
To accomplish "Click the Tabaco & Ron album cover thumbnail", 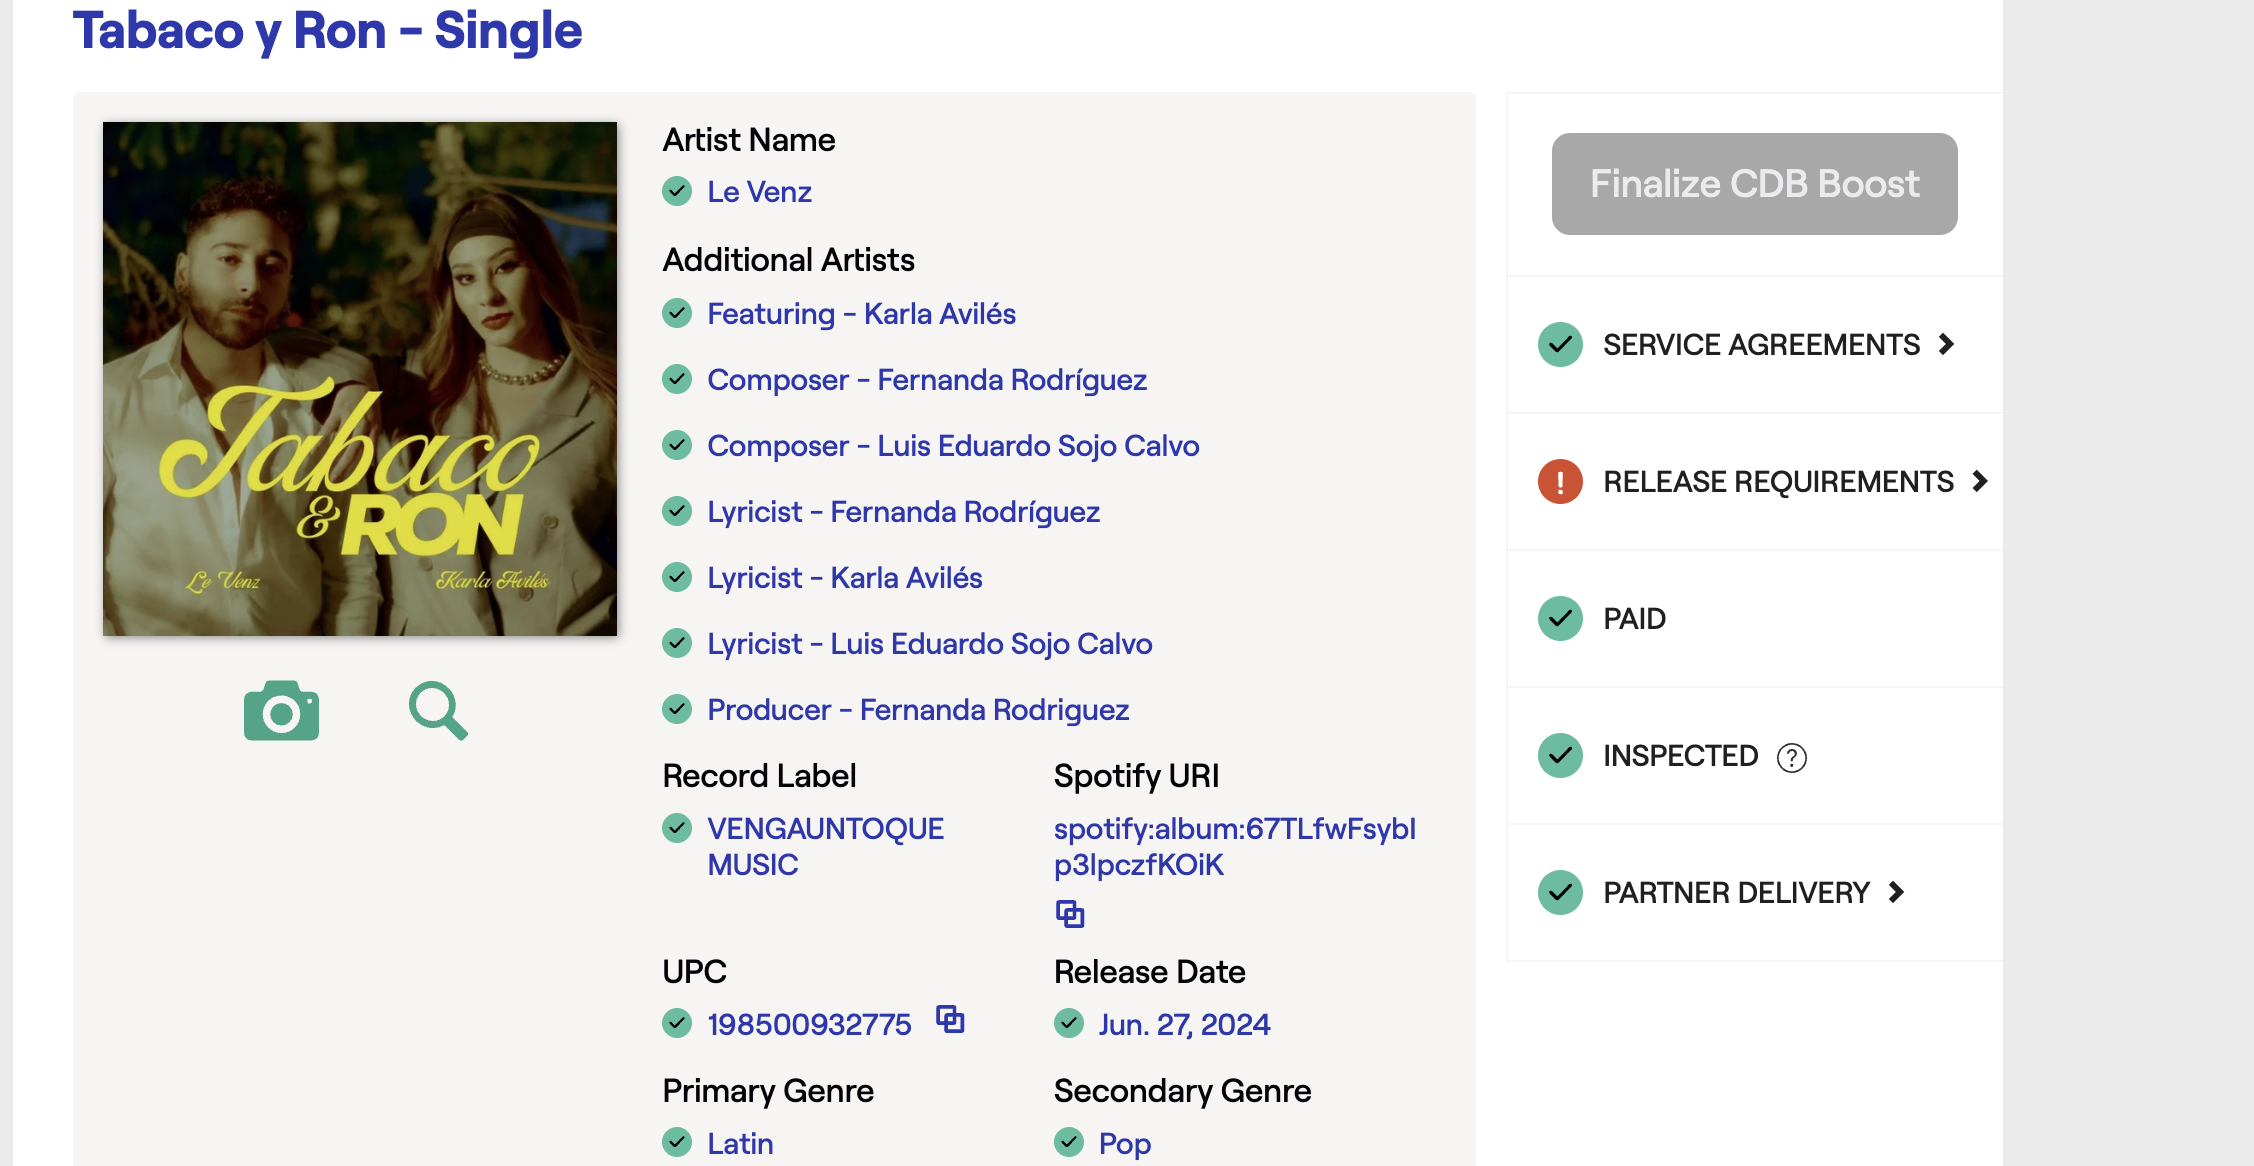I will pyautogui.click(x=360, y=379).
